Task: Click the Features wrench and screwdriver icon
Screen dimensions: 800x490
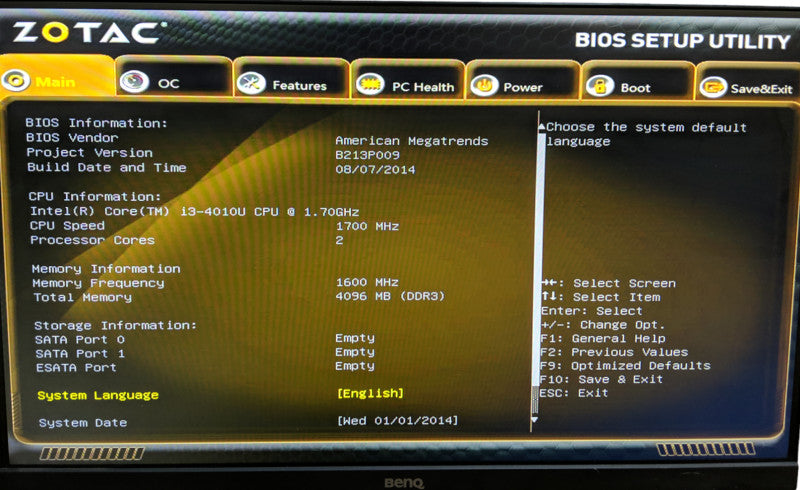Action: coord(252,84)
